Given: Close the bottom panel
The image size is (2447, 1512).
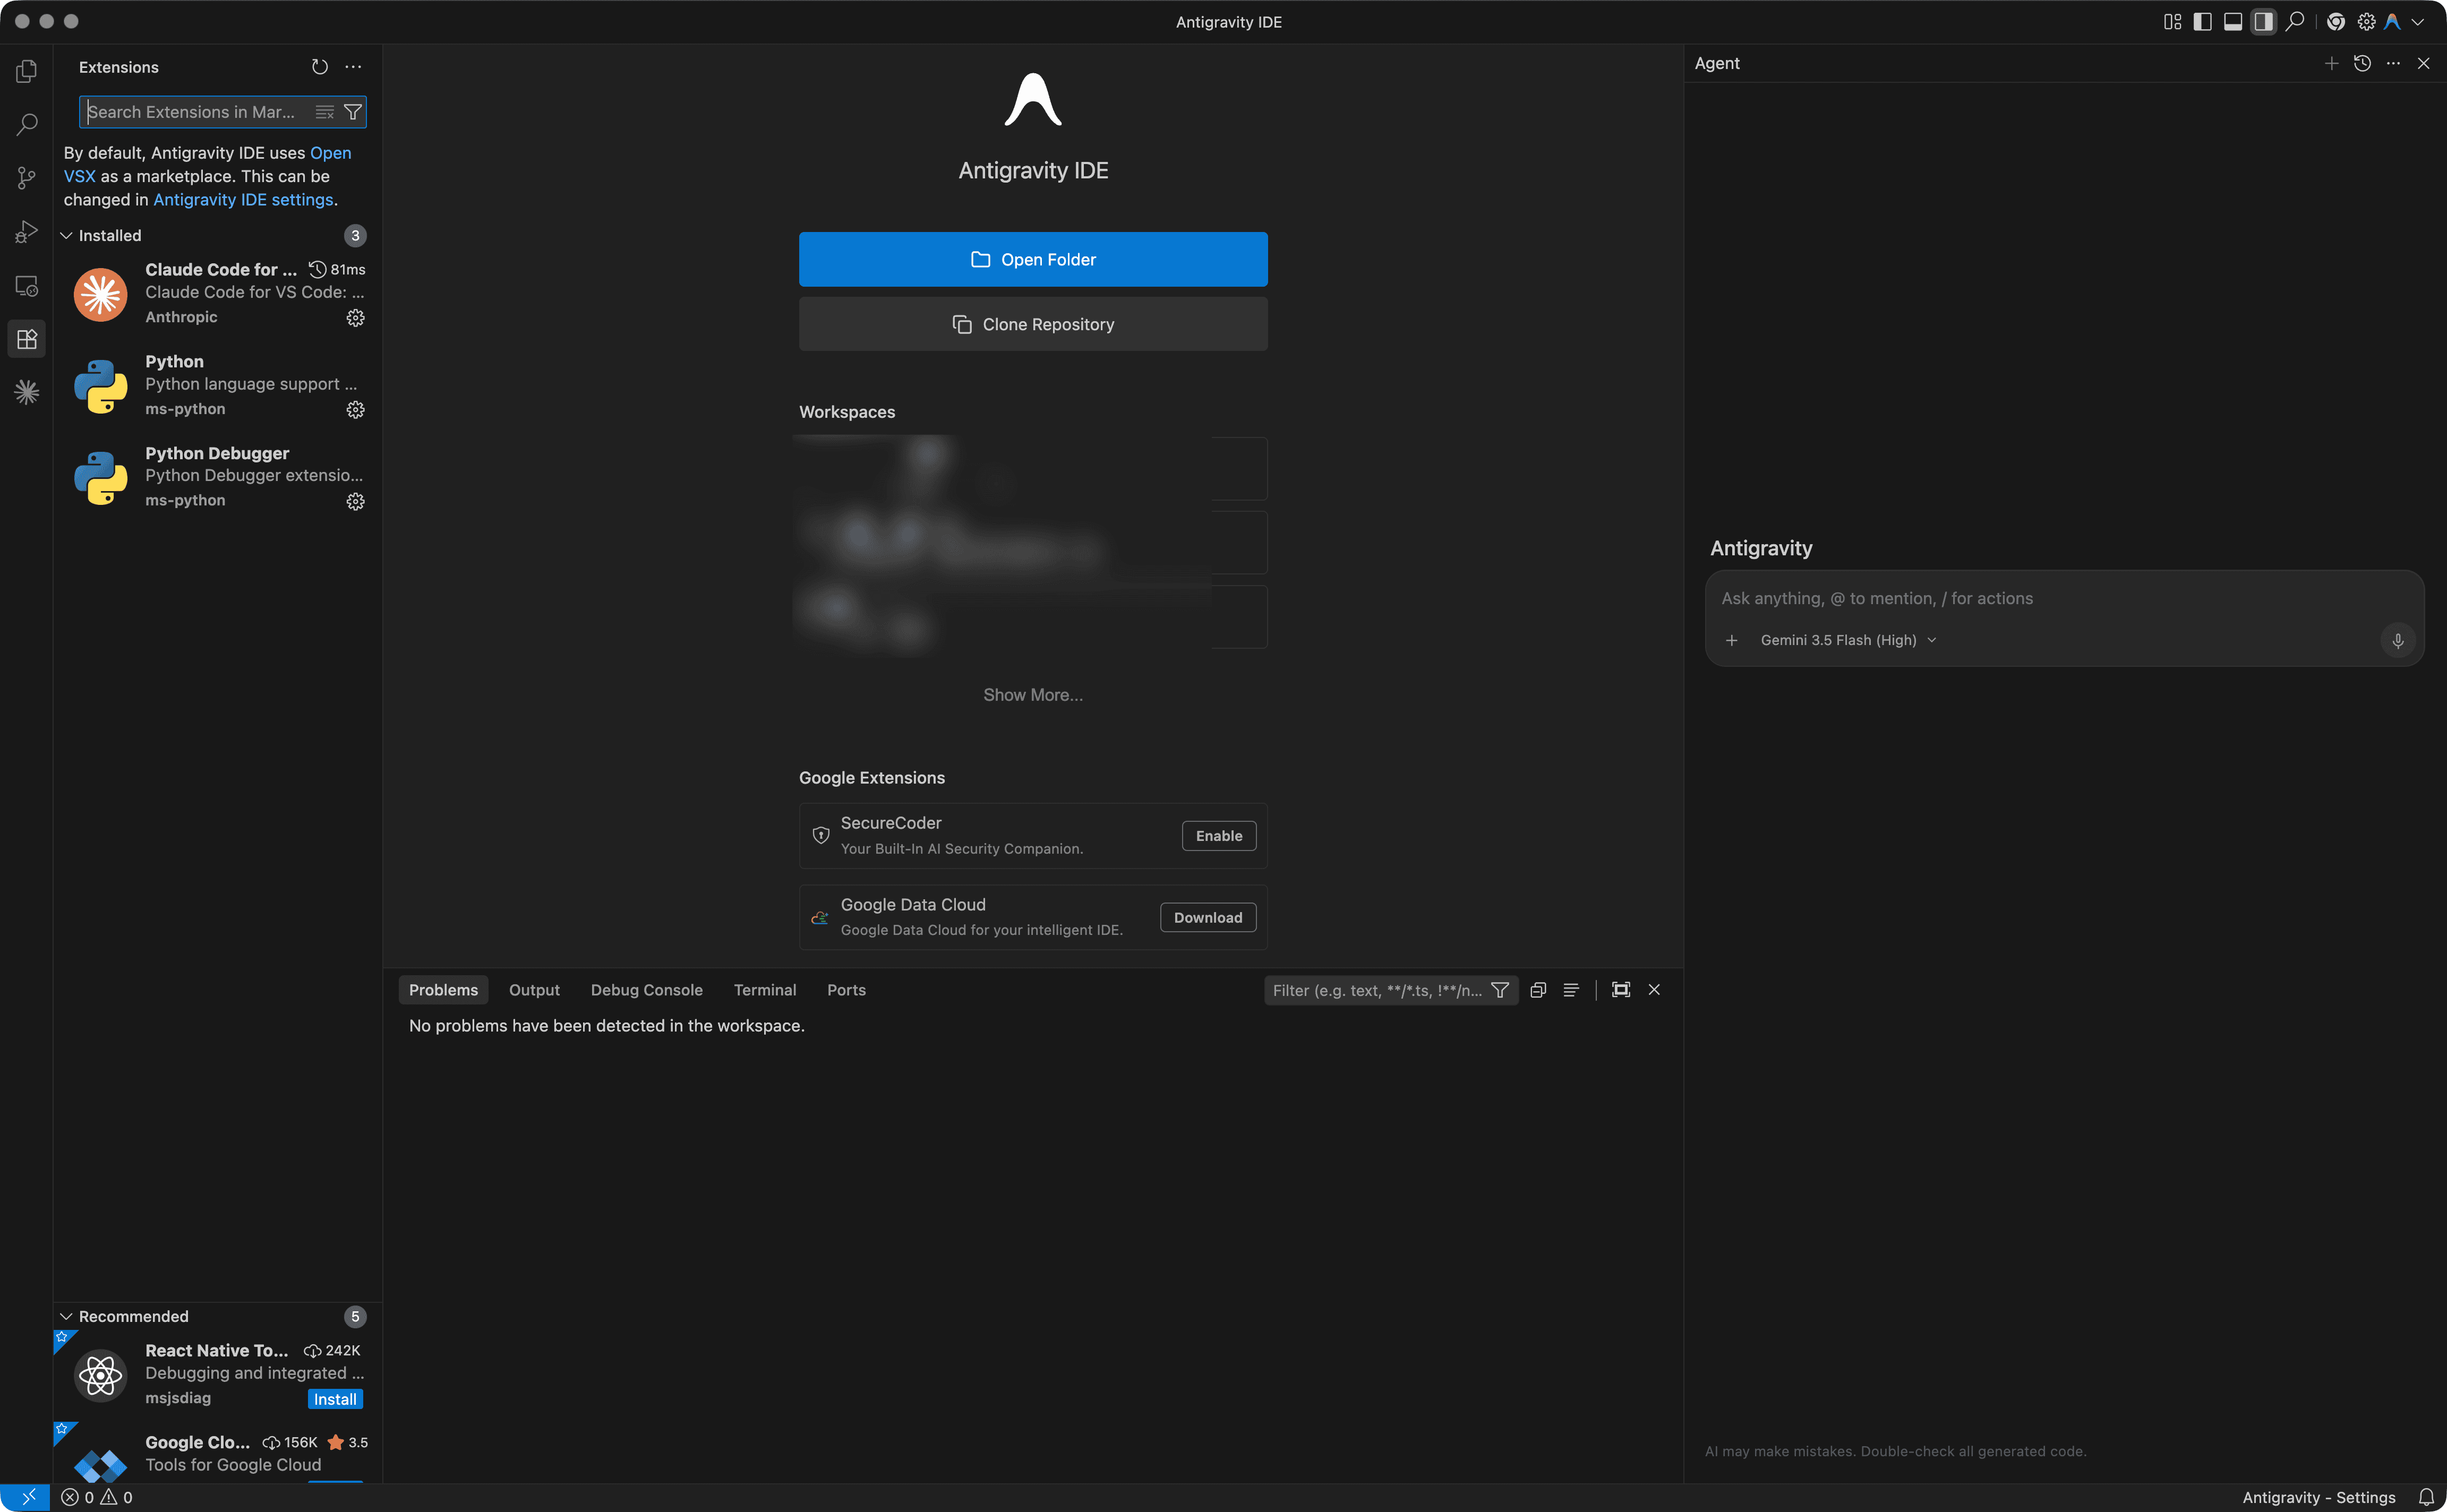Looking at the screenshot, I should click(1654, 990).
